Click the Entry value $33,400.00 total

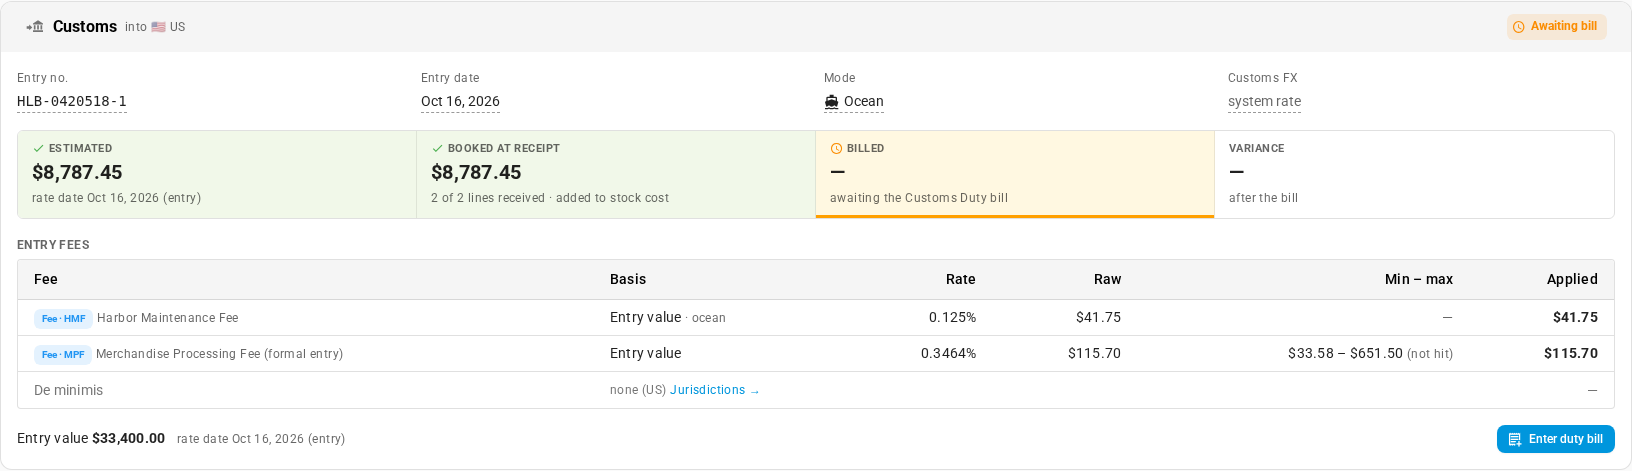coord(91,438)
